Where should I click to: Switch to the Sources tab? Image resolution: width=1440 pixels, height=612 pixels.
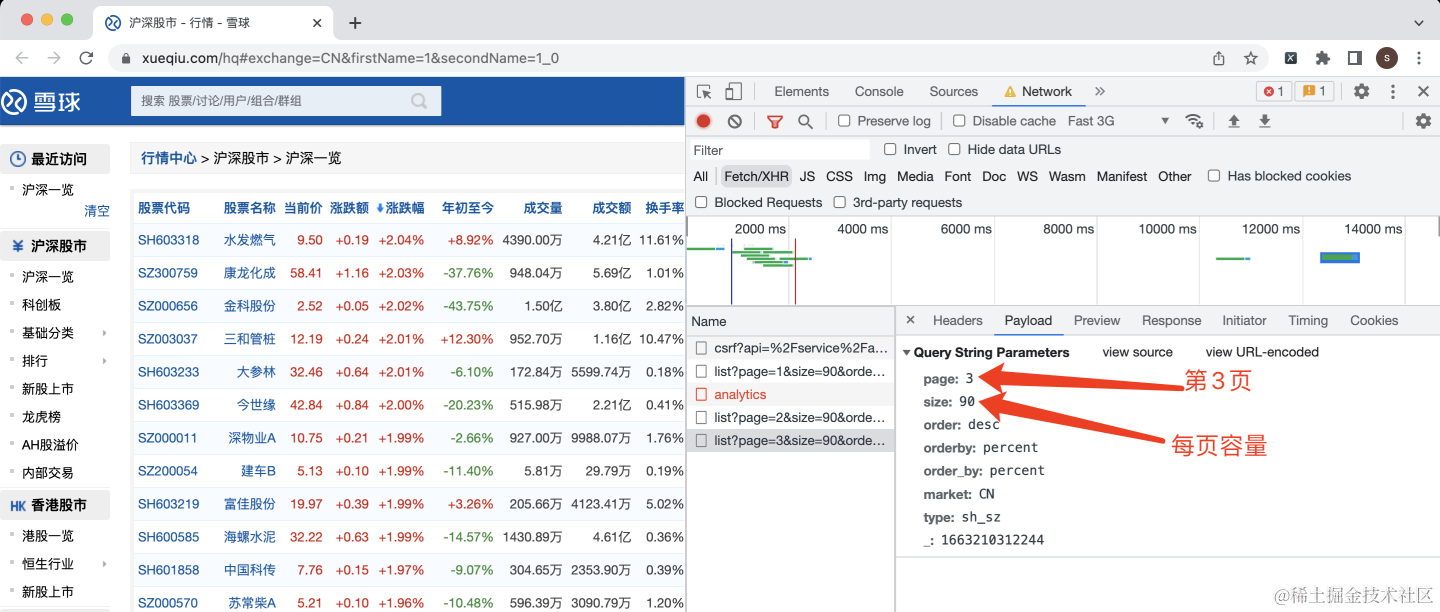click(953, 91)
